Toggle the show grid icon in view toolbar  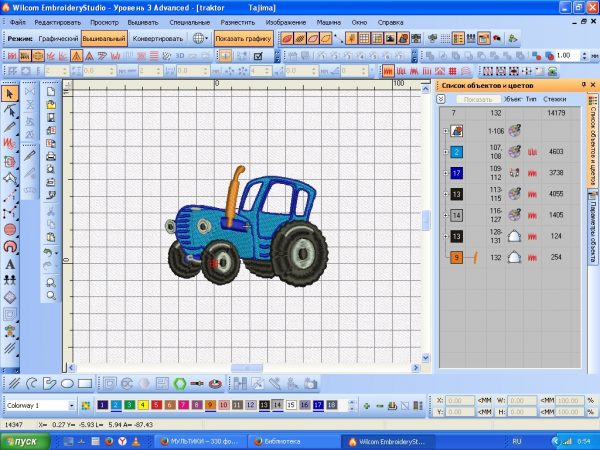coord(364,38)
